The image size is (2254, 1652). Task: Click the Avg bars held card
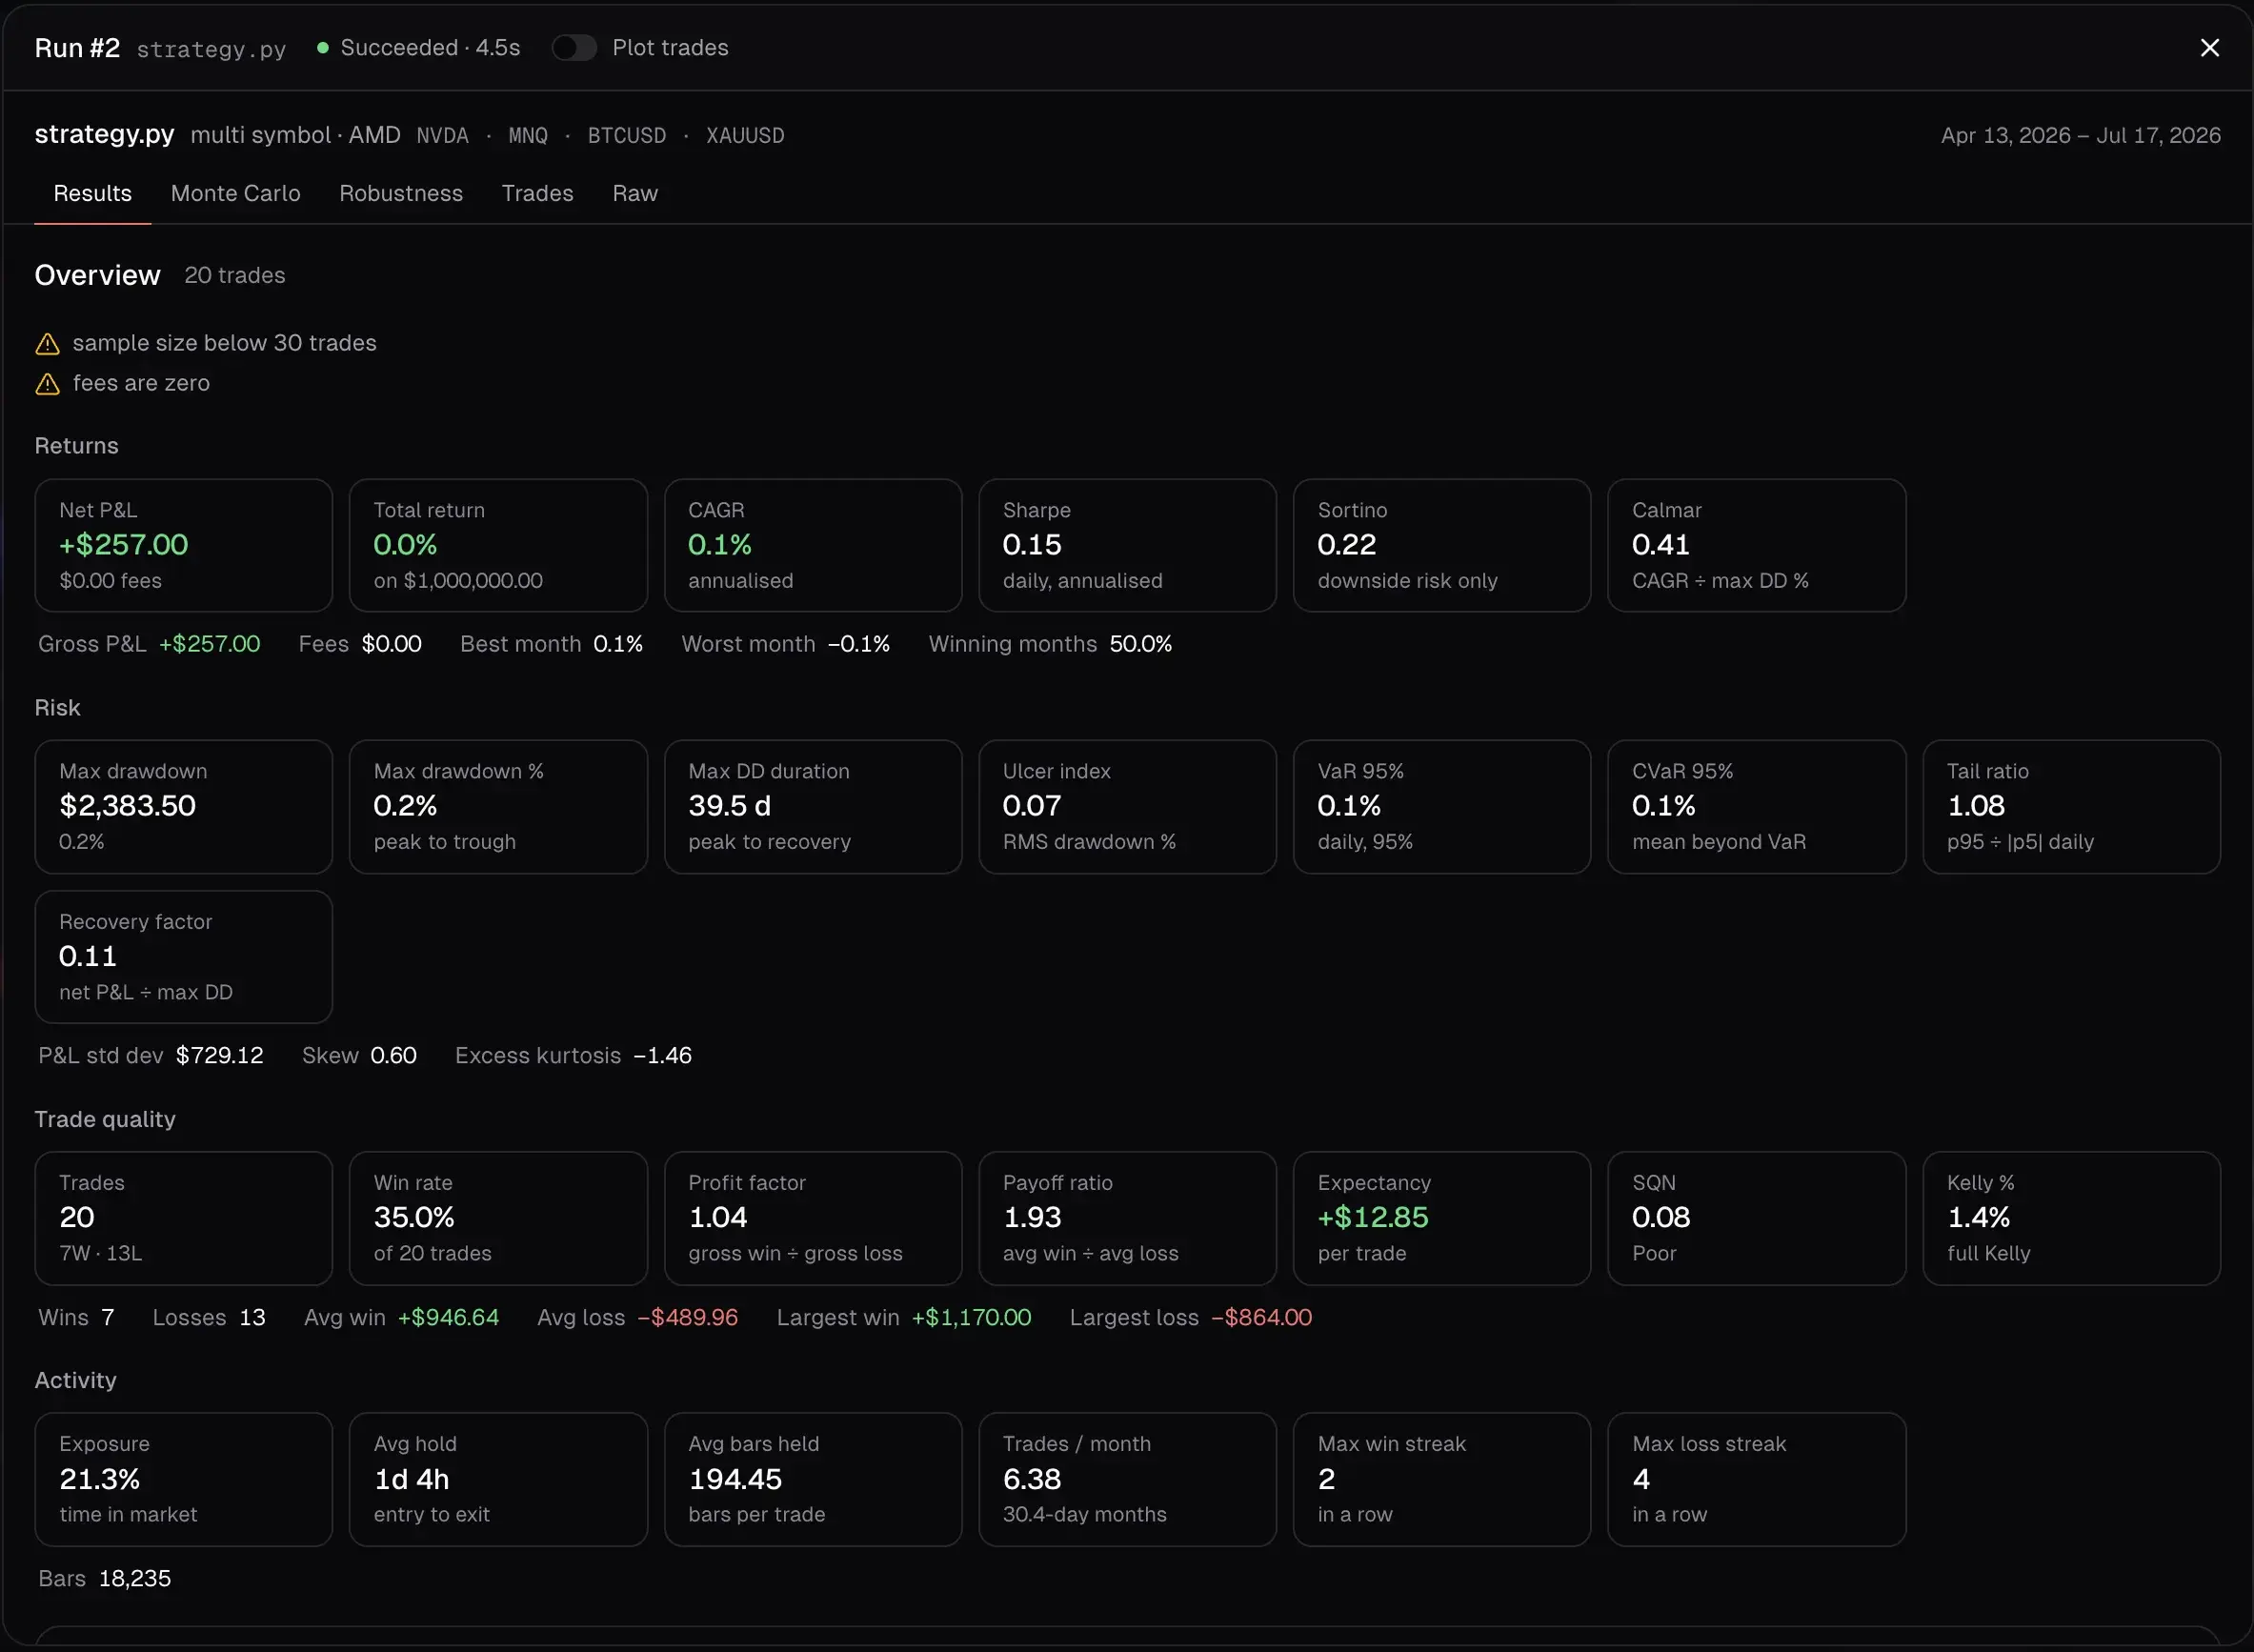pyautogui.click(x=813, y=1480)
